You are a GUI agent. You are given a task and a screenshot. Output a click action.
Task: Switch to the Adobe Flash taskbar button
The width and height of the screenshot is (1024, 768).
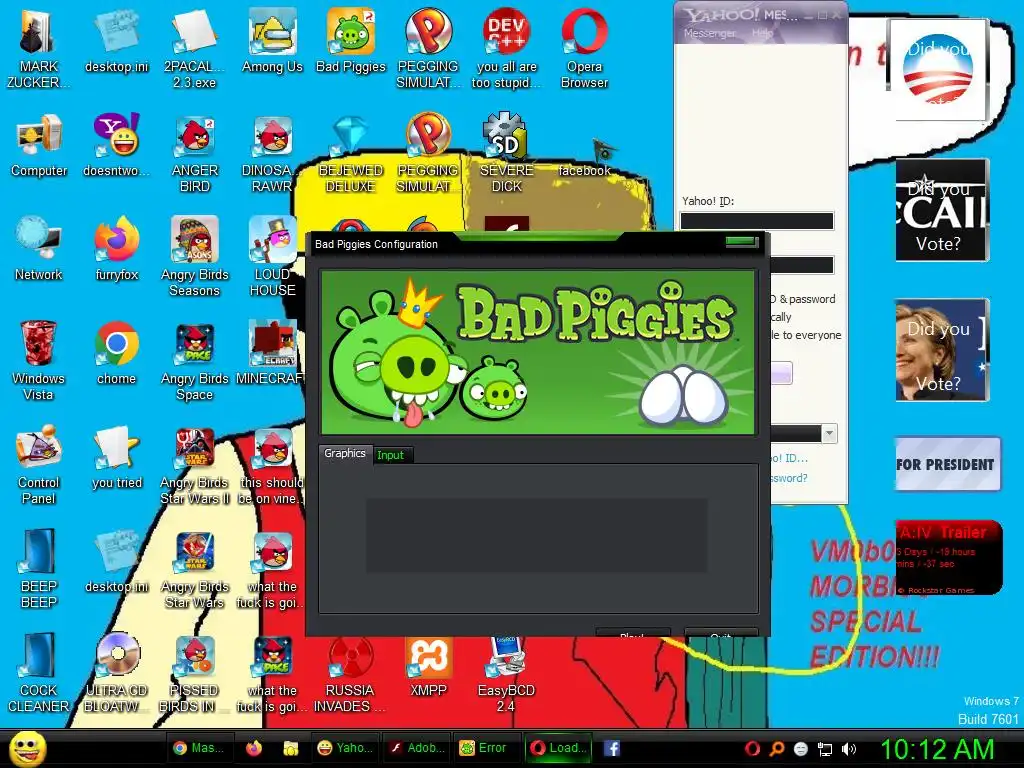point(417,748)
